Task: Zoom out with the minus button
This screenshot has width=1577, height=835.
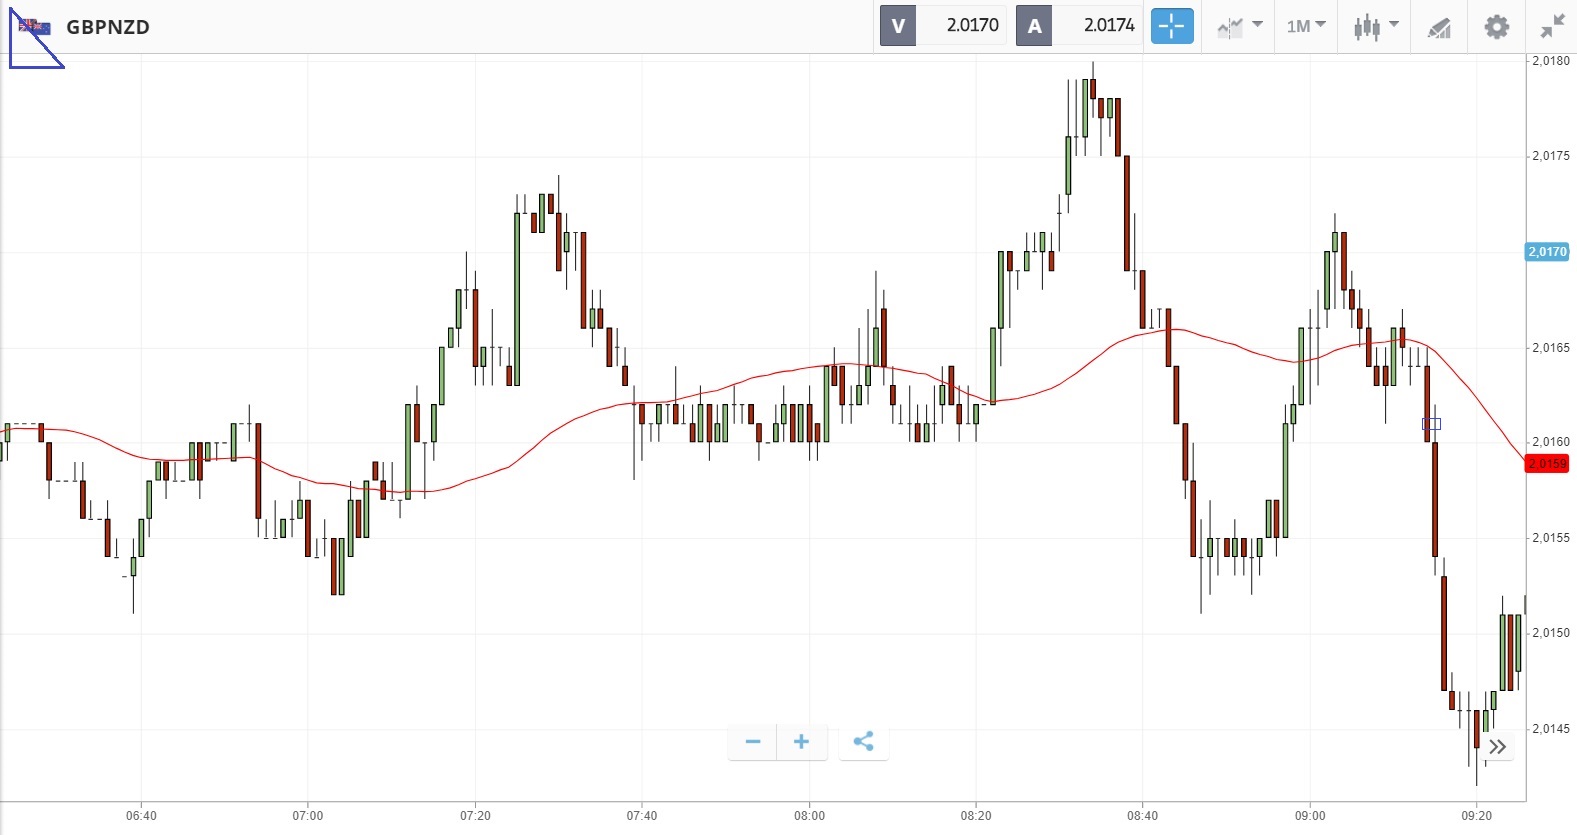Action: (753, 741)
